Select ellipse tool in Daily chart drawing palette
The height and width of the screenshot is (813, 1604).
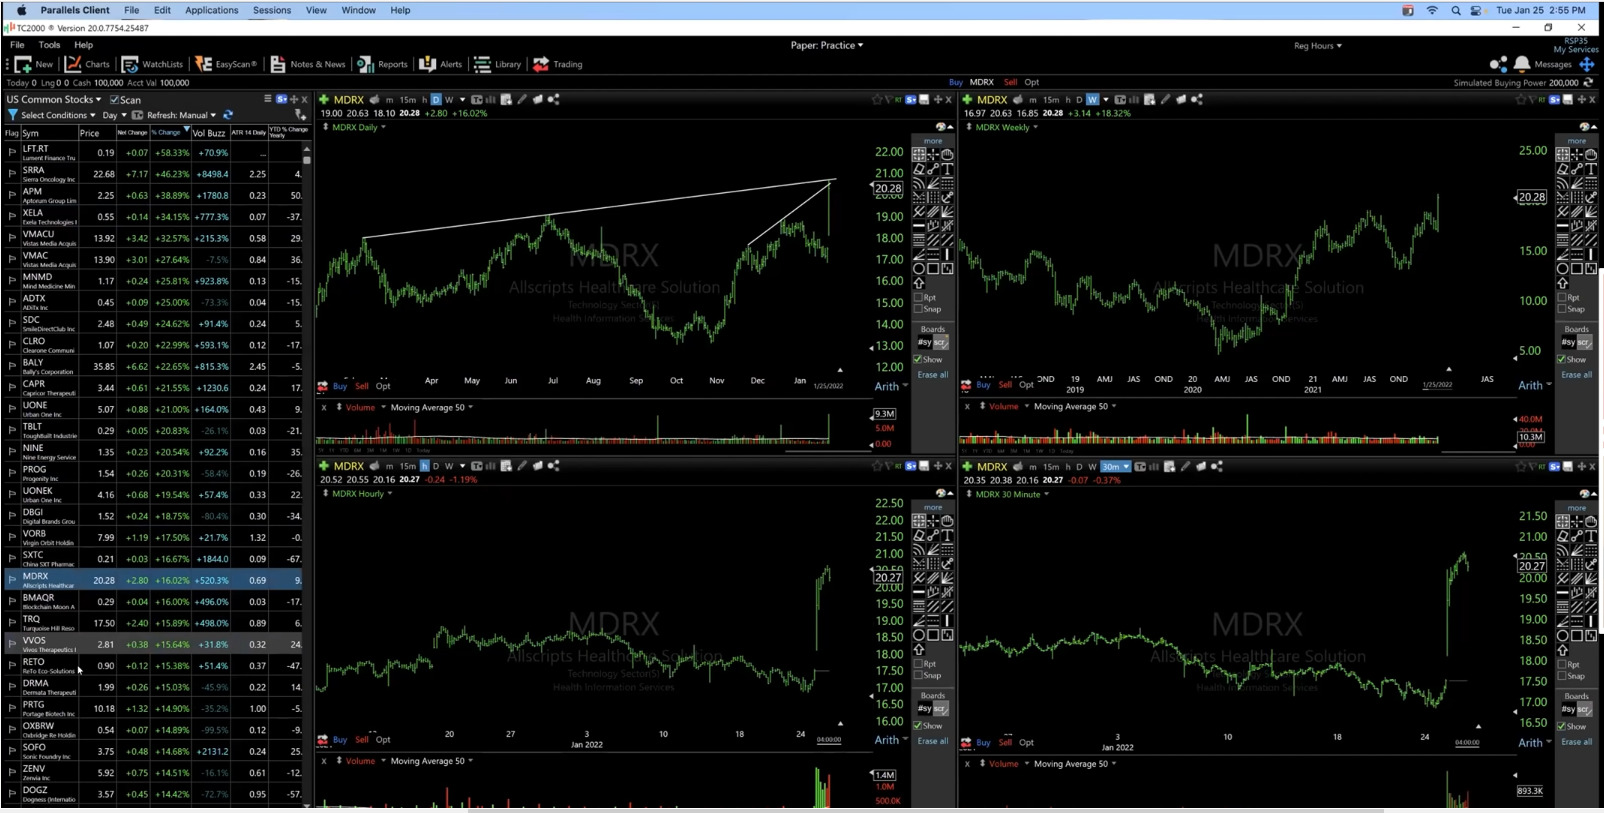(x=919, y=269)
